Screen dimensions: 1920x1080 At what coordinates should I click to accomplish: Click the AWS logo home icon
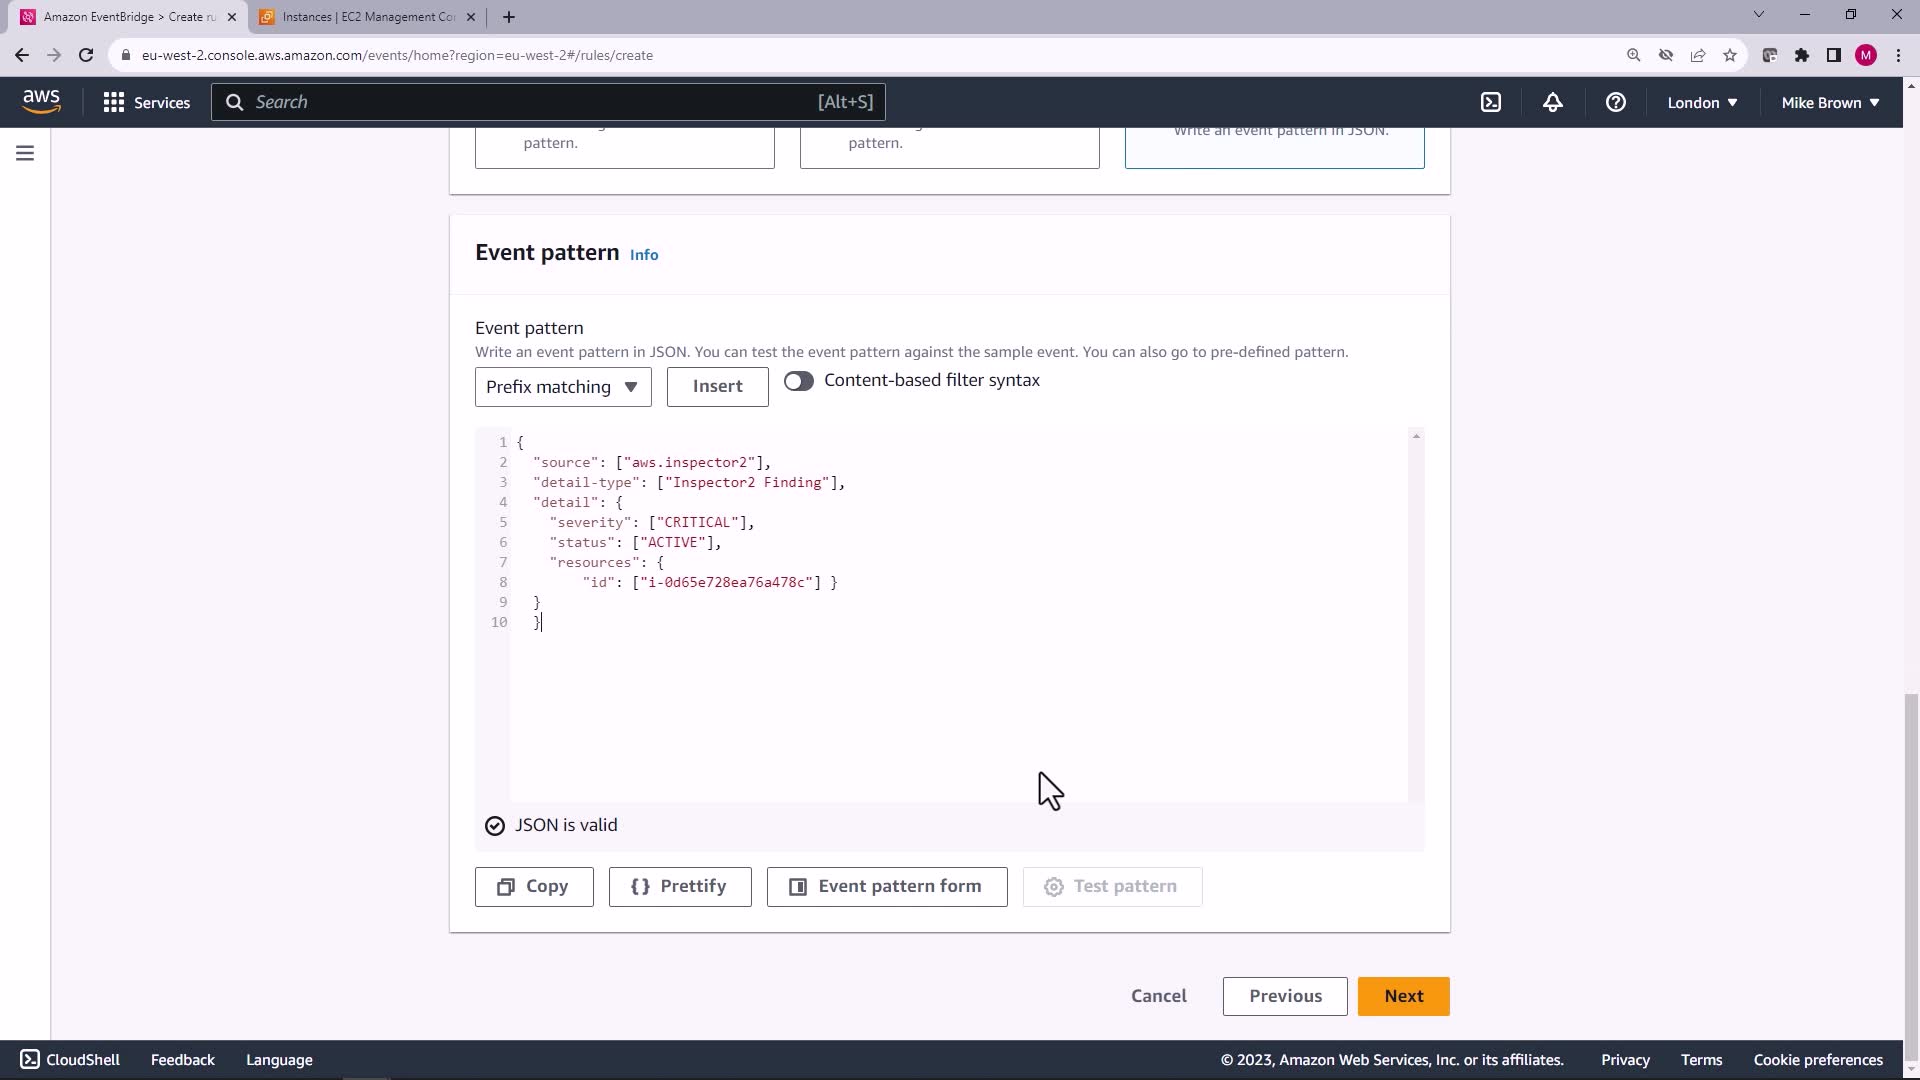tap(41, 101)
